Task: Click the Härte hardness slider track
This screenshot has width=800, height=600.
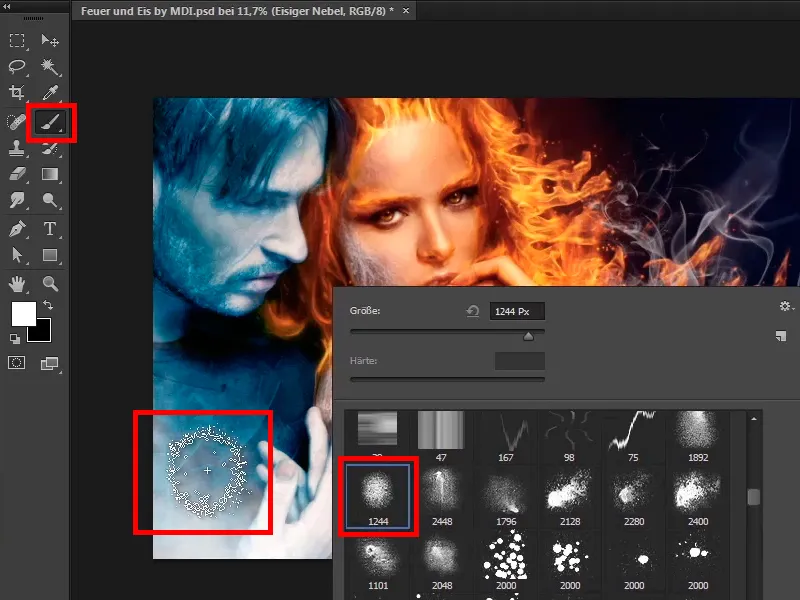Action: (x=447, y=379)
